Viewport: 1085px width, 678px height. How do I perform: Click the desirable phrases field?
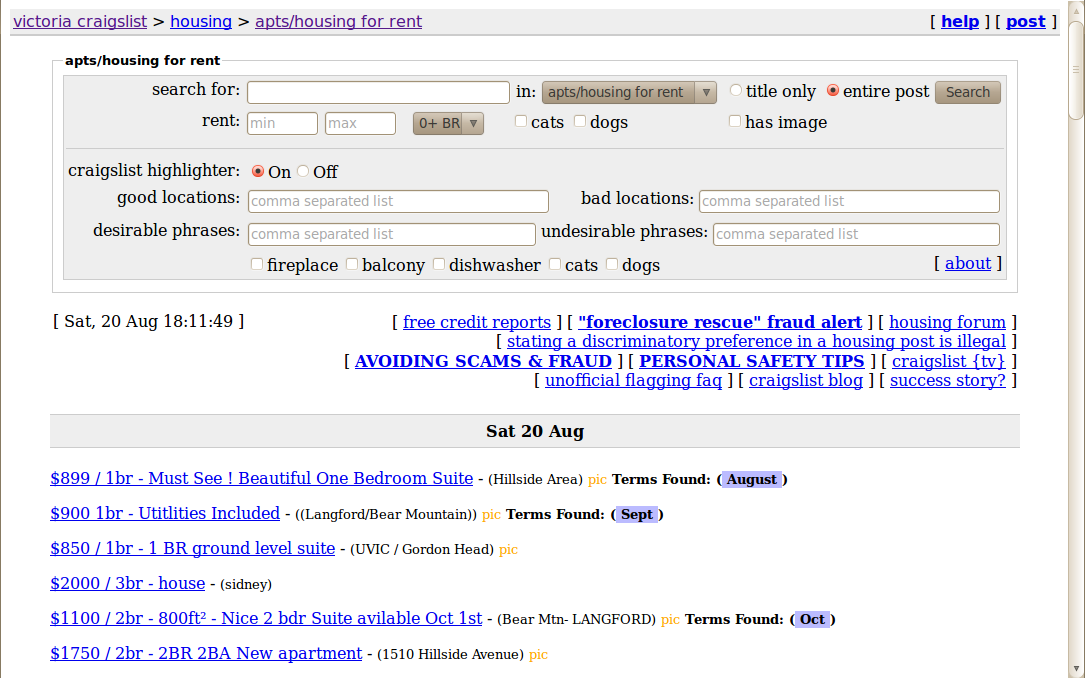pyautogui.click(x=392, y=234)
